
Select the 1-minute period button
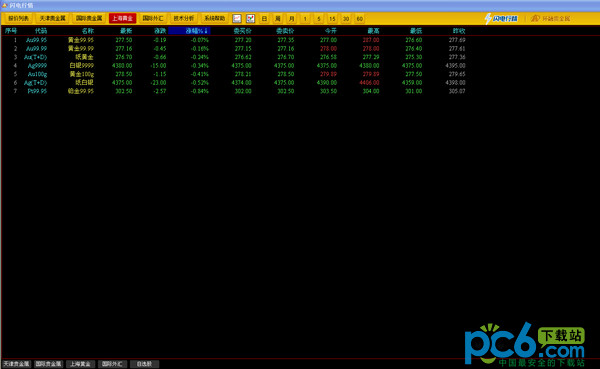click(x=305, y=18)
